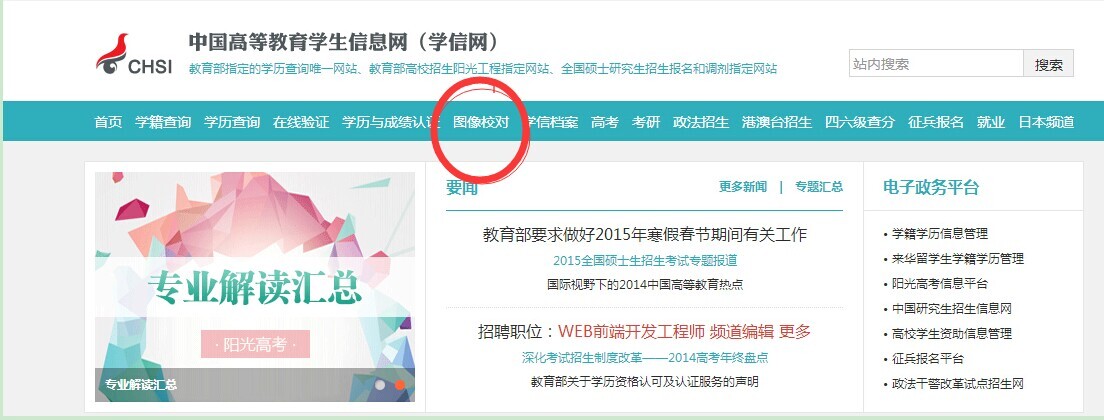Open the 学籍查询 navigation item
The height and width of the screenshot is (420, 1104).
tap(163, 122)
